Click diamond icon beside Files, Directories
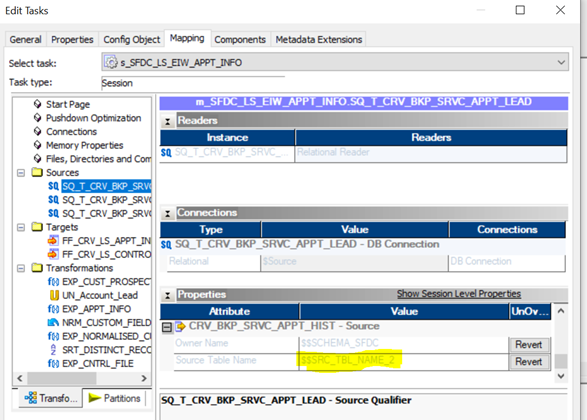587x420 pixels. point(37,159)
